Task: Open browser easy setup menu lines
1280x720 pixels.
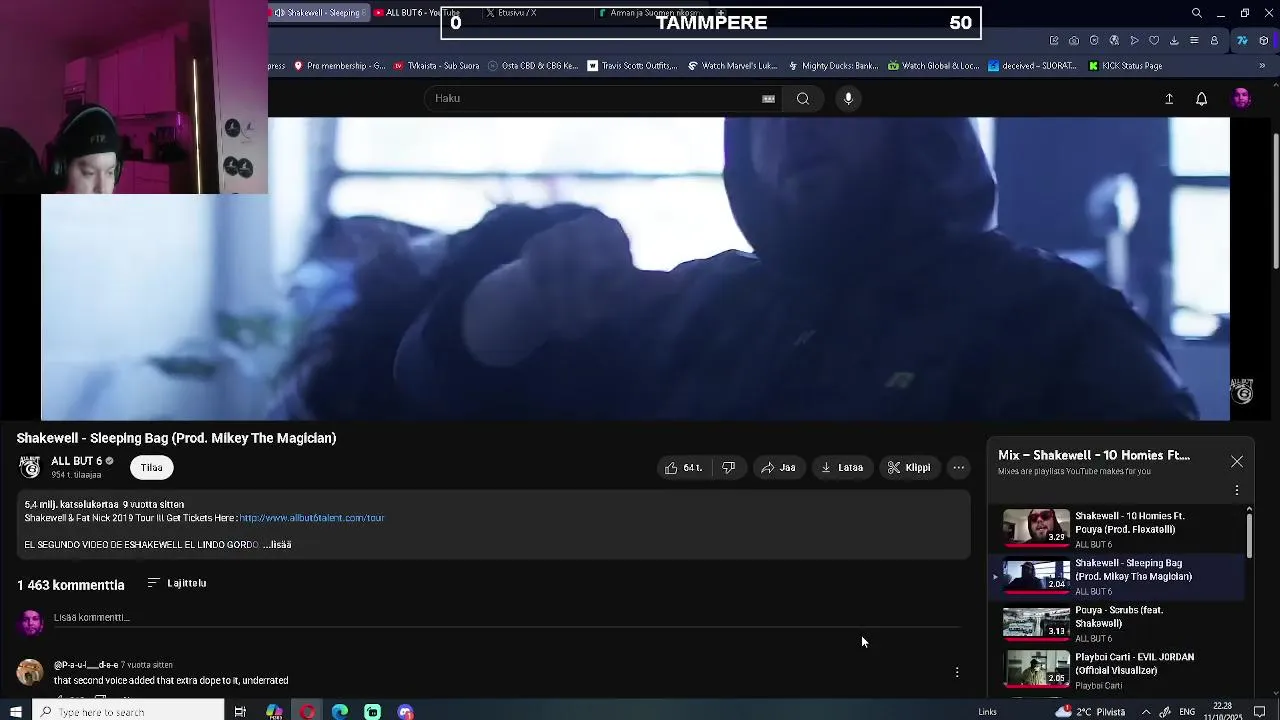Action: tap(1194, 41)
